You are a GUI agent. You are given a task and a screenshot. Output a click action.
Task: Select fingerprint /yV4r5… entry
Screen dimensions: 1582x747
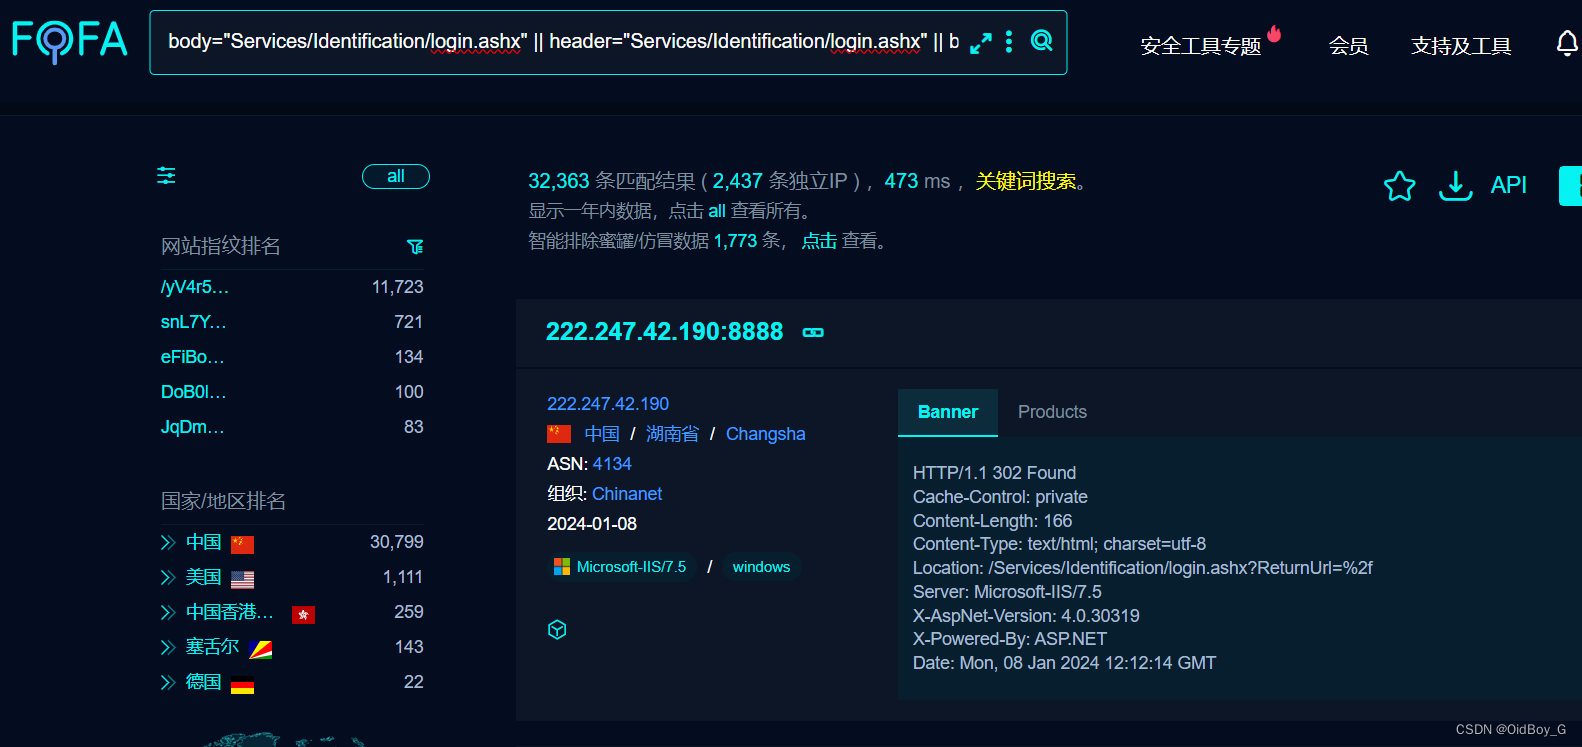pyautogui.click(x=195, y=287)
